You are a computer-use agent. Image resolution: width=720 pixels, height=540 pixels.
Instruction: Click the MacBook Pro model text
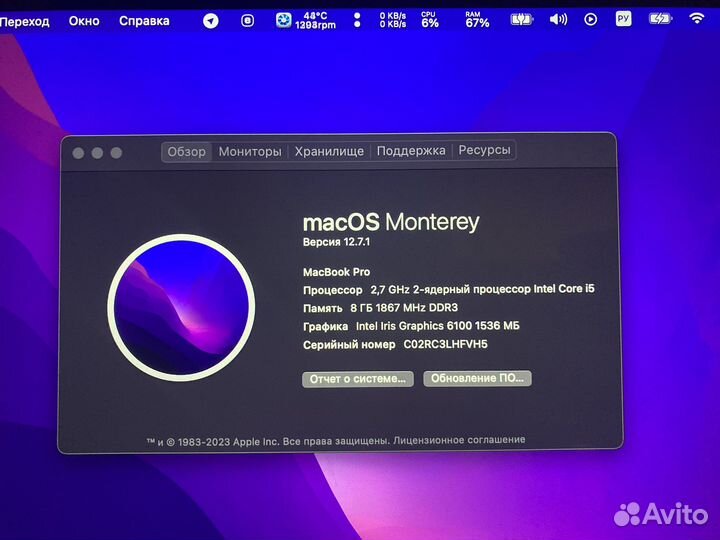pos(336,272)
